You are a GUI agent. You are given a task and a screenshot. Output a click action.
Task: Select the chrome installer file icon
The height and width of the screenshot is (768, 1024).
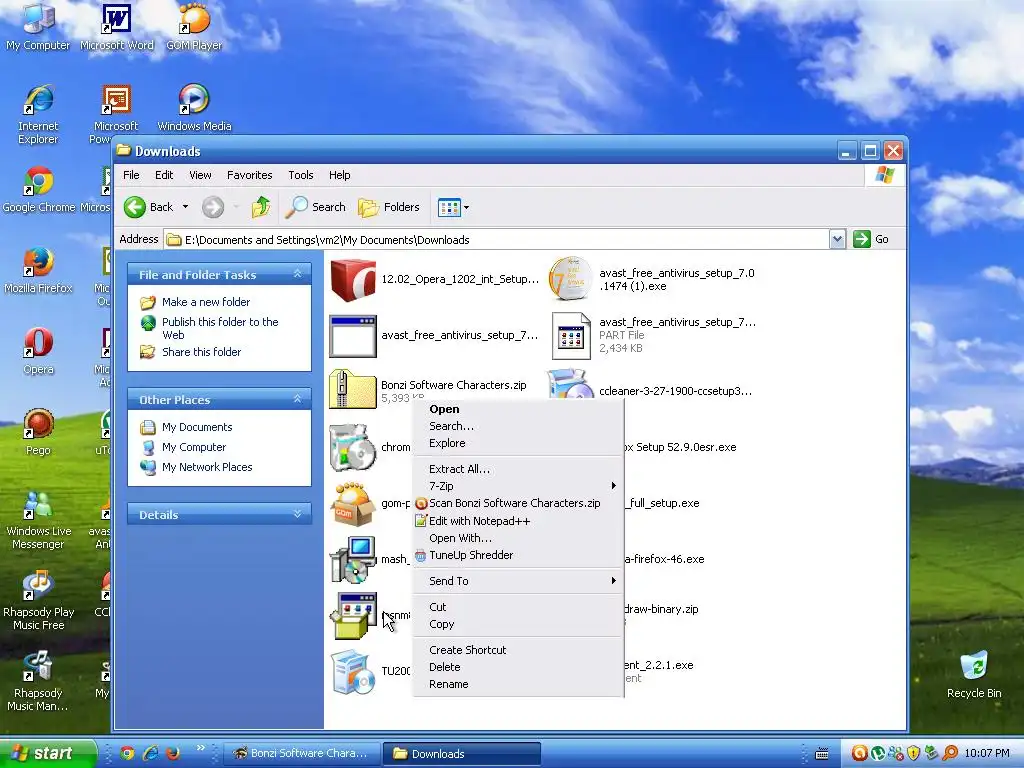coord(353,448)
